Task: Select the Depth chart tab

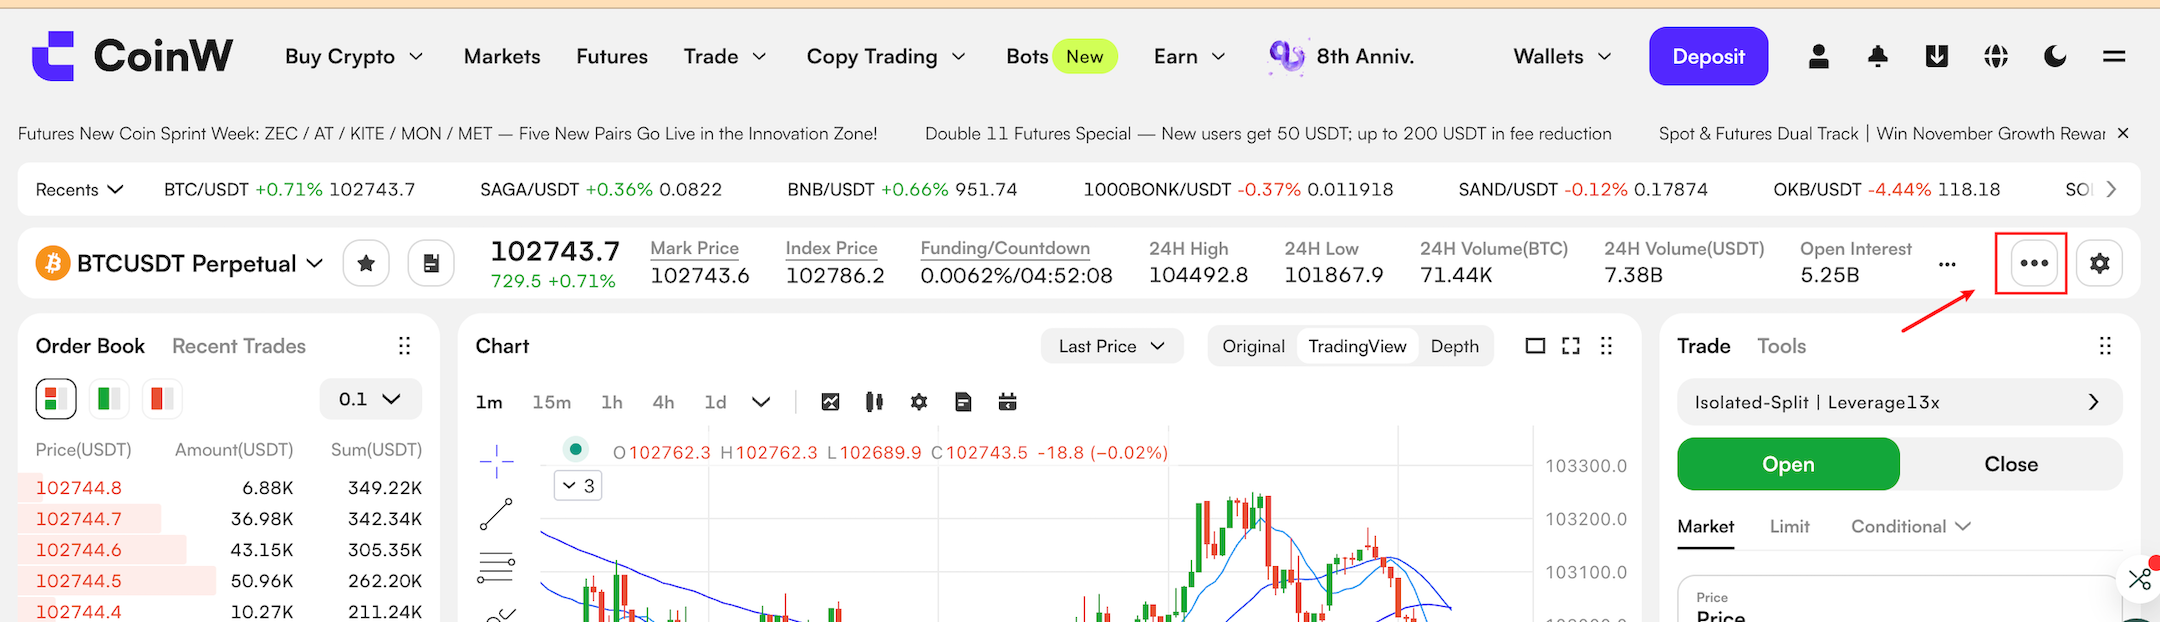Action: coord(1454,346)
